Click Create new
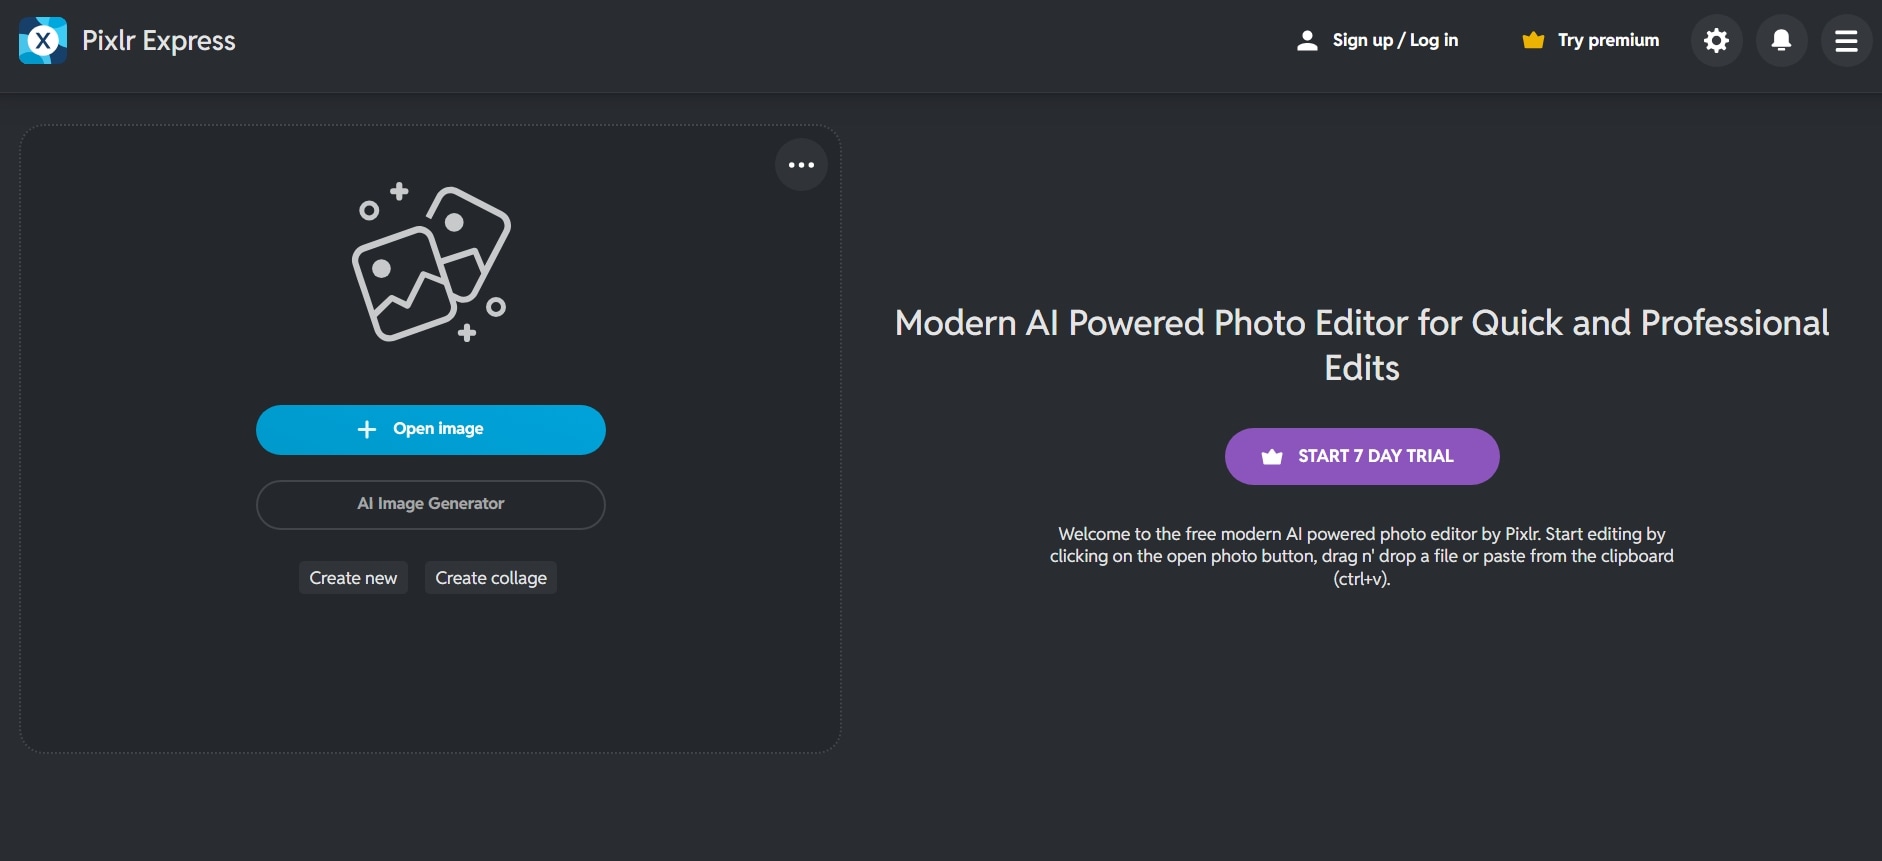The height and width of the screenshot is (861, 1882). point(353,578)
